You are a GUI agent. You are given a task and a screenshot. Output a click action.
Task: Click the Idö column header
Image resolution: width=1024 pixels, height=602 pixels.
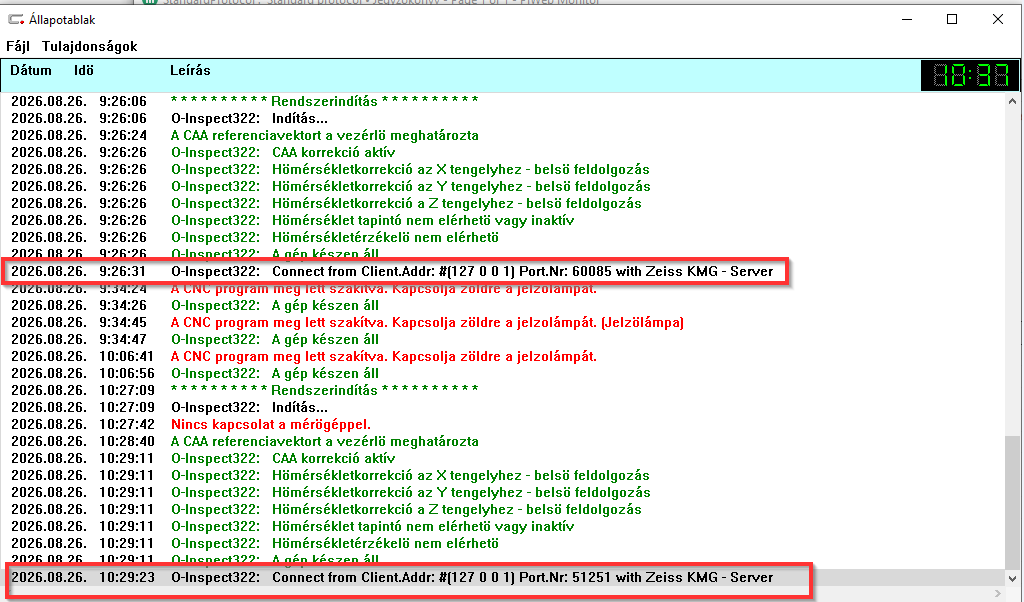coord(84,71)
